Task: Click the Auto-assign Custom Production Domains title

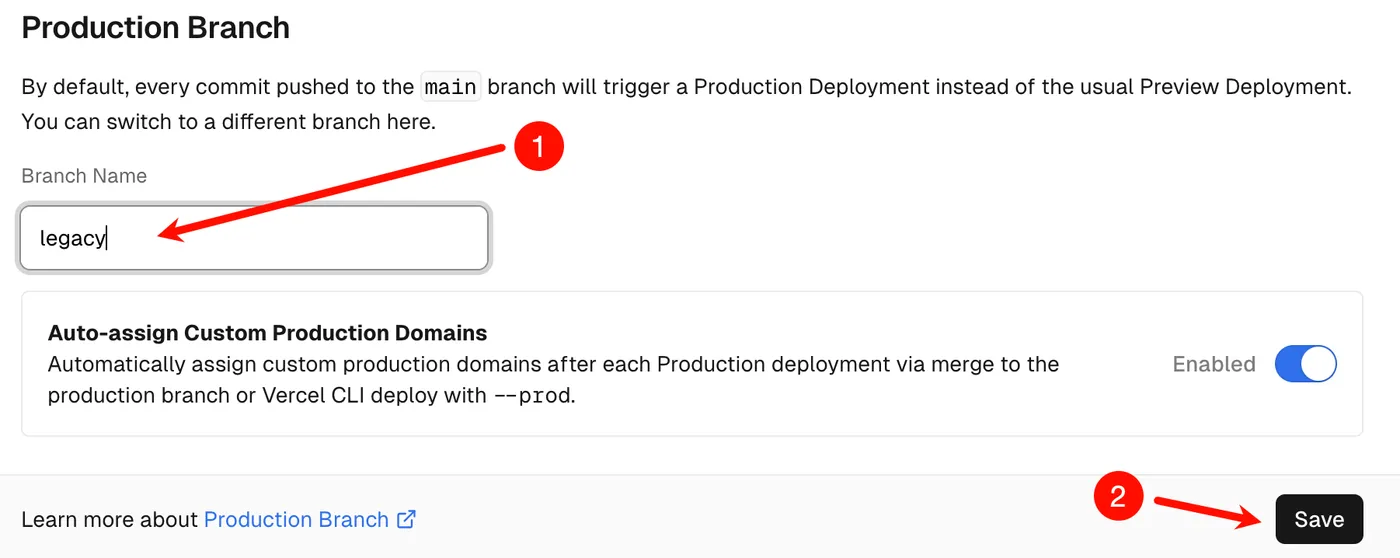Action: [267, 333]
